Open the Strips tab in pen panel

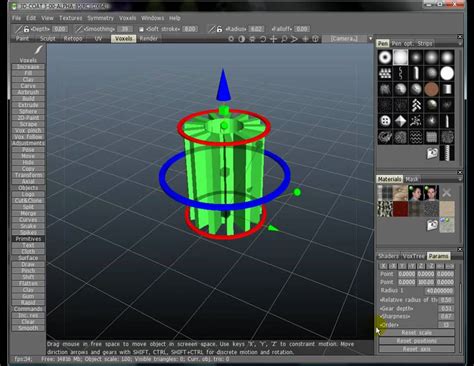[x=424, y=44]
